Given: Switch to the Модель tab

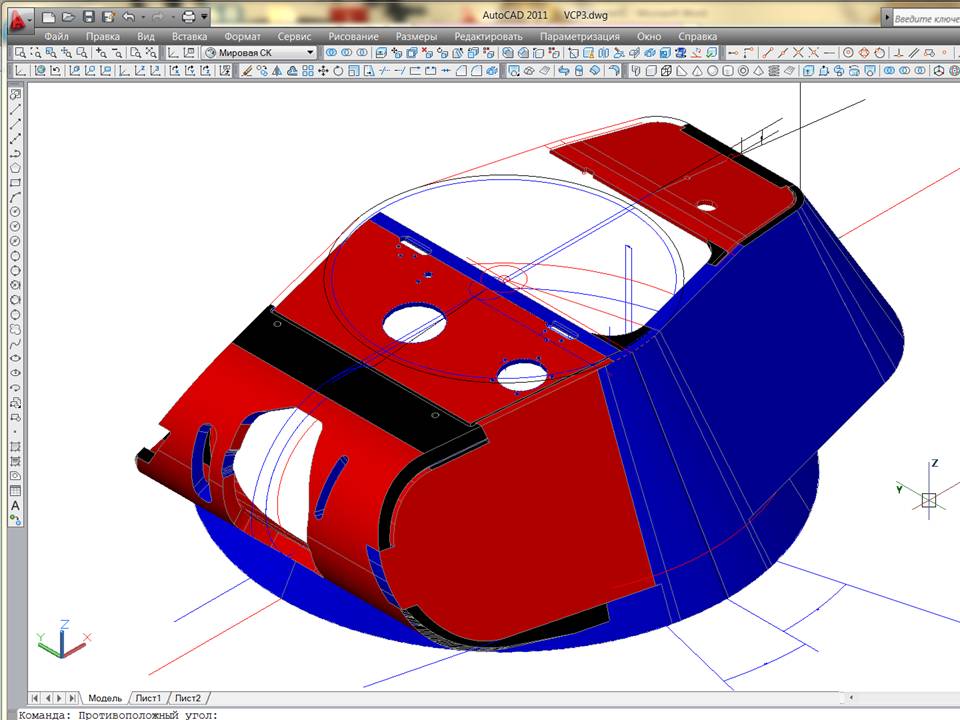Looking at the screenshot, I should 105,698.
